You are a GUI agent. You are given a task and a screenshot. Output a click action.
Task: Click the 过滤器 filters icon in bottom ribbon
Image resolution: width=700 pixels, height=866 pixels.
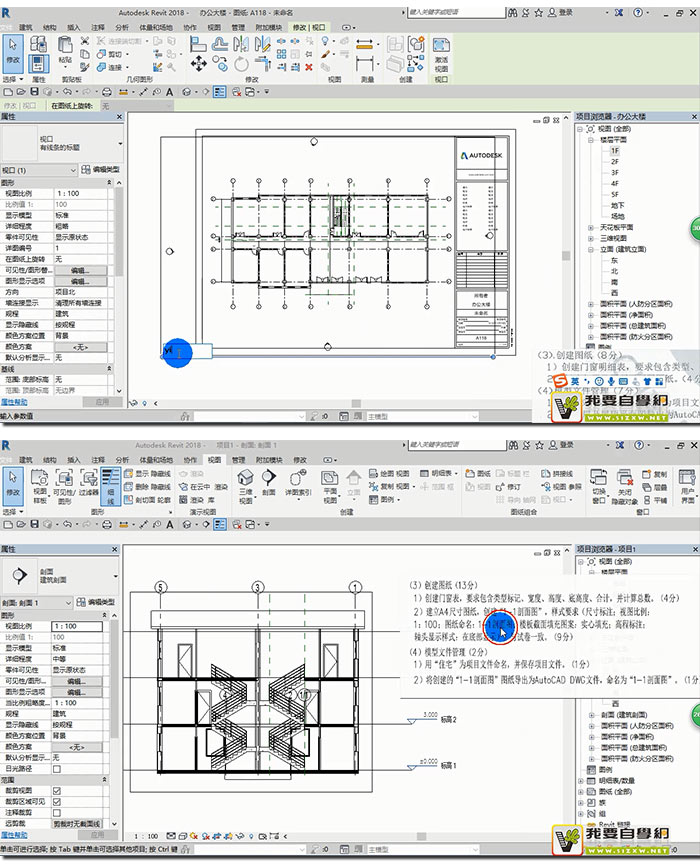(88, 483)
